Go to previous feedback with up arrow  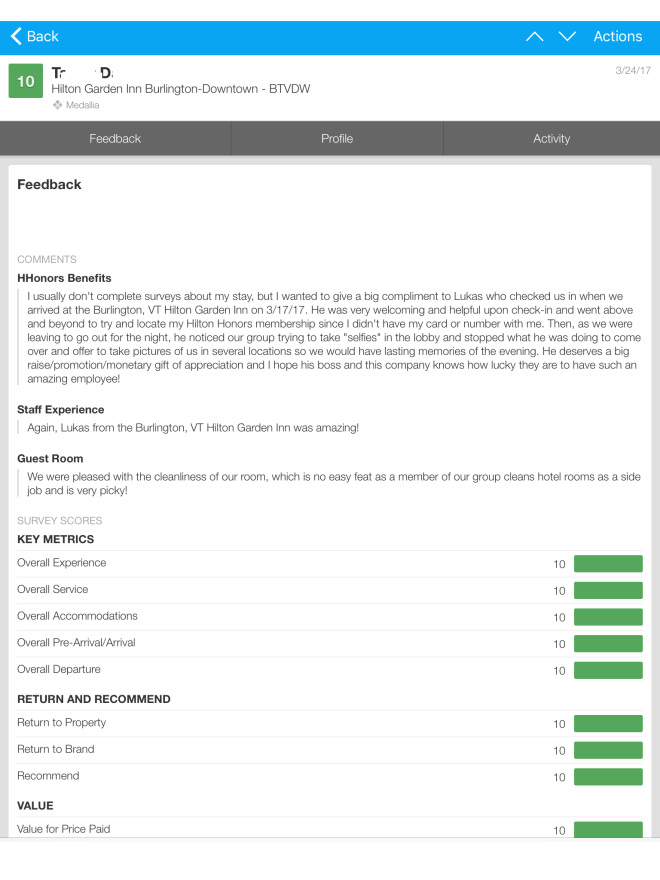coord(535,36)
